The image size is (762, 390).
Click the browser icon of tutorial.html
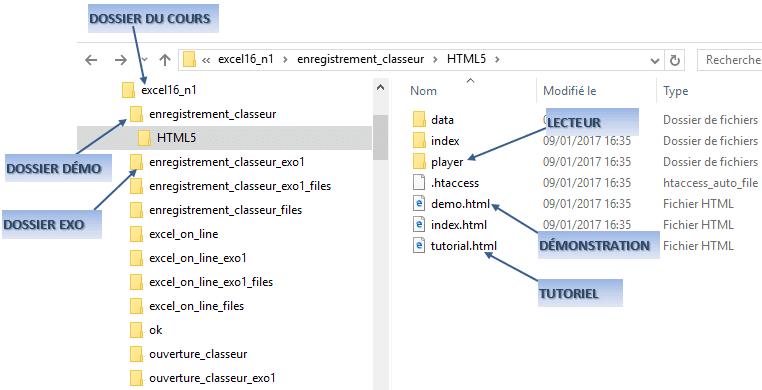(418, 246)
